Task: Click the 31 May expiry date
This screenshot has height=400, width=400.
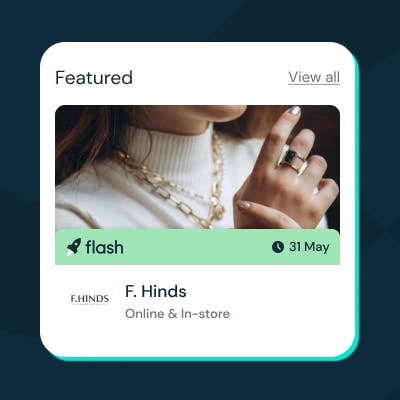Action: point(309,247)
